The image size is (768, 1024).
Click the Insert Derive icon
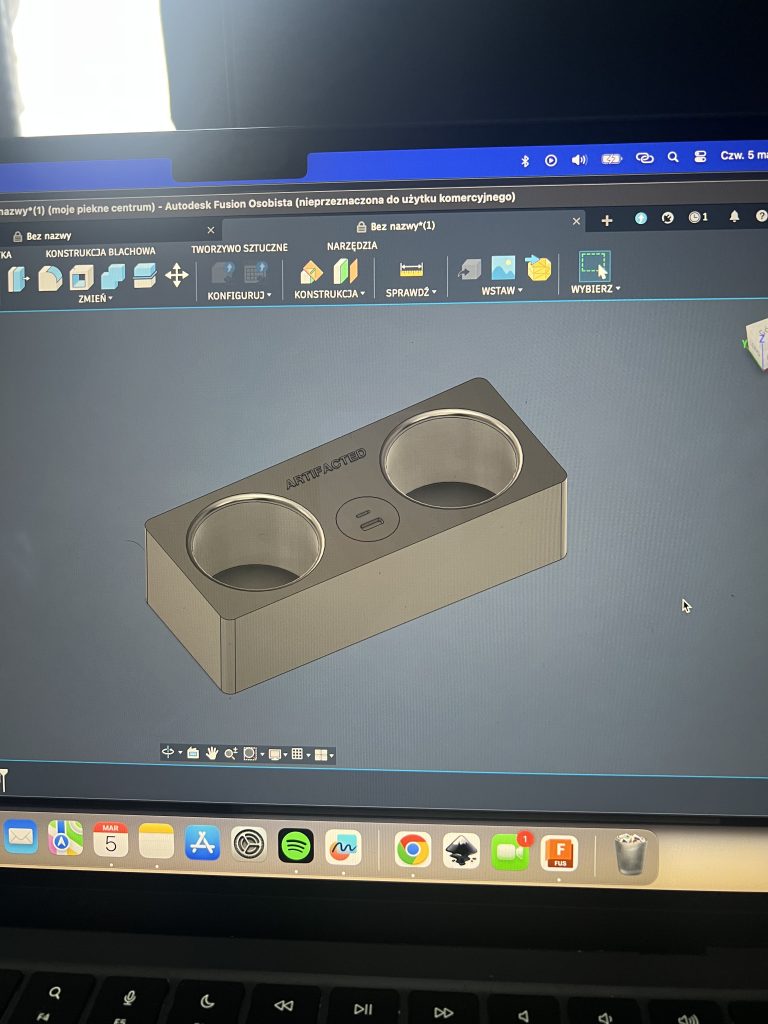tap(469, 268)
